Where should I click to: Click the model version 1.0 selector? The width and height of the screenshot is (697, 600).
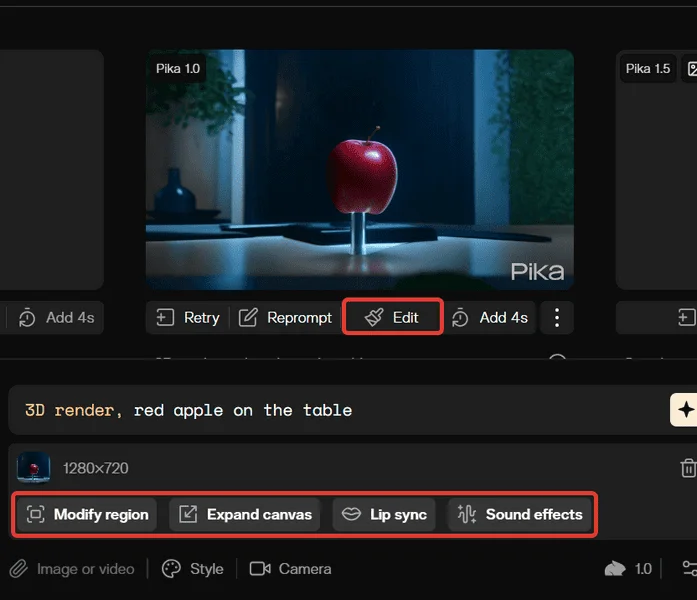[630, 569]
